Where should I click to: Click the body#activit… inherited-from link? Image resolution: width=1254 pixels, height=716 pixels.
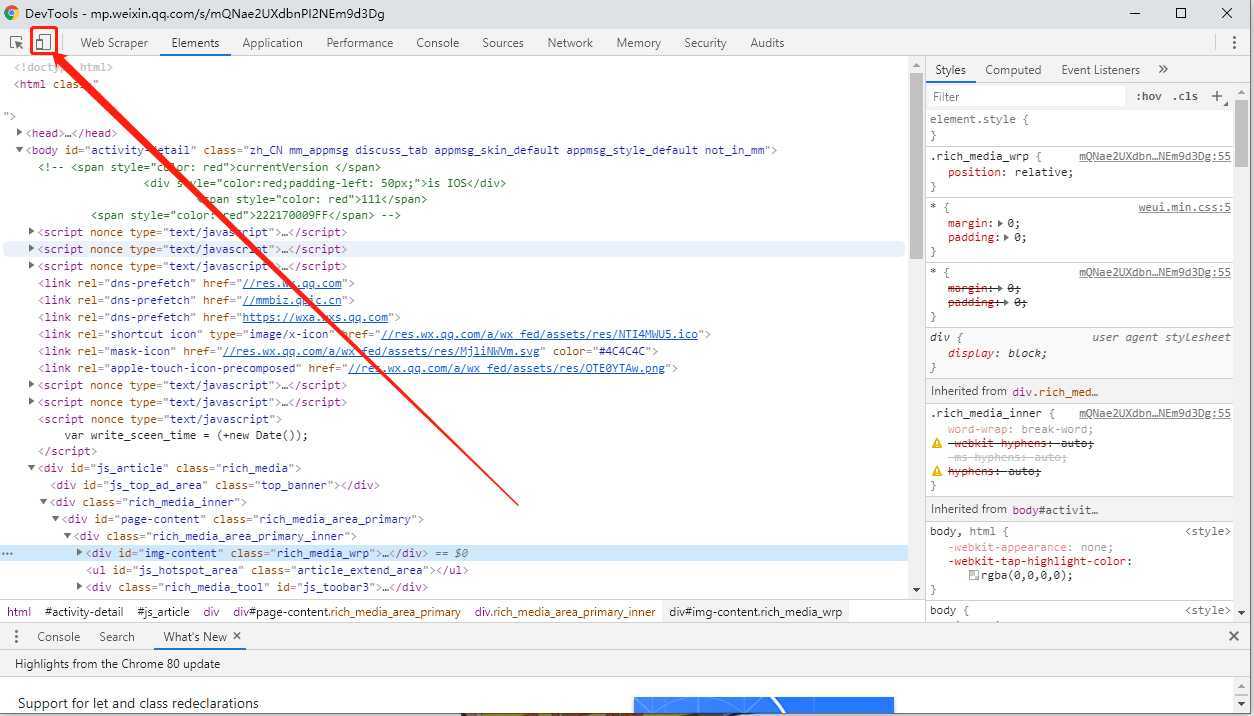1055,510
